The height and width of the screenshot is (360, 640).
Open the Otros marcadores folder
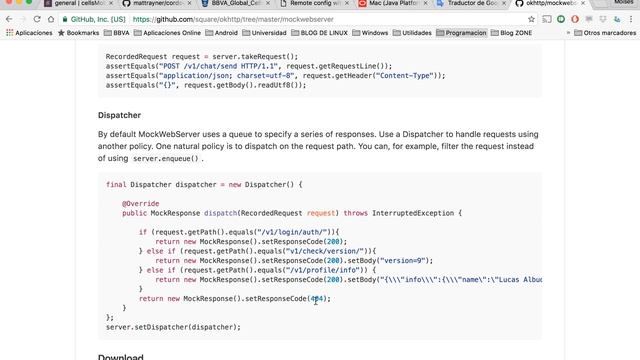[605, 33]
